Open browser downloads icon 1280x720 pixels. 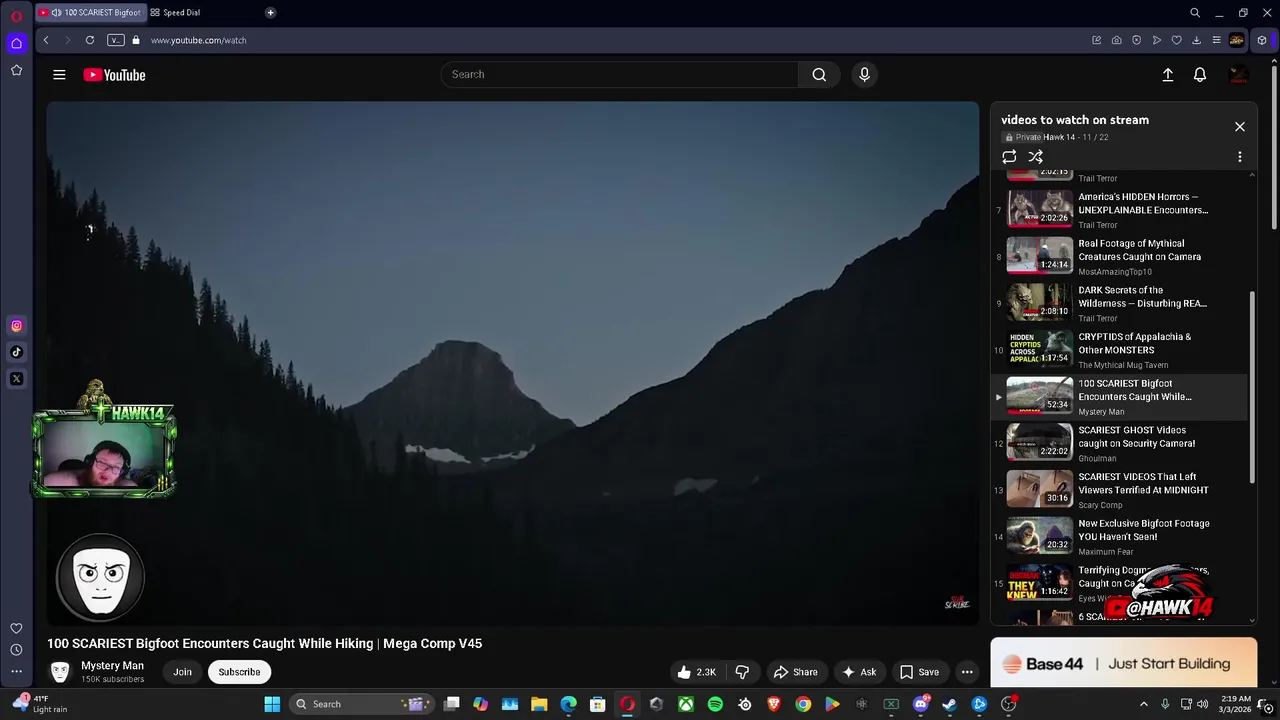1196,40
